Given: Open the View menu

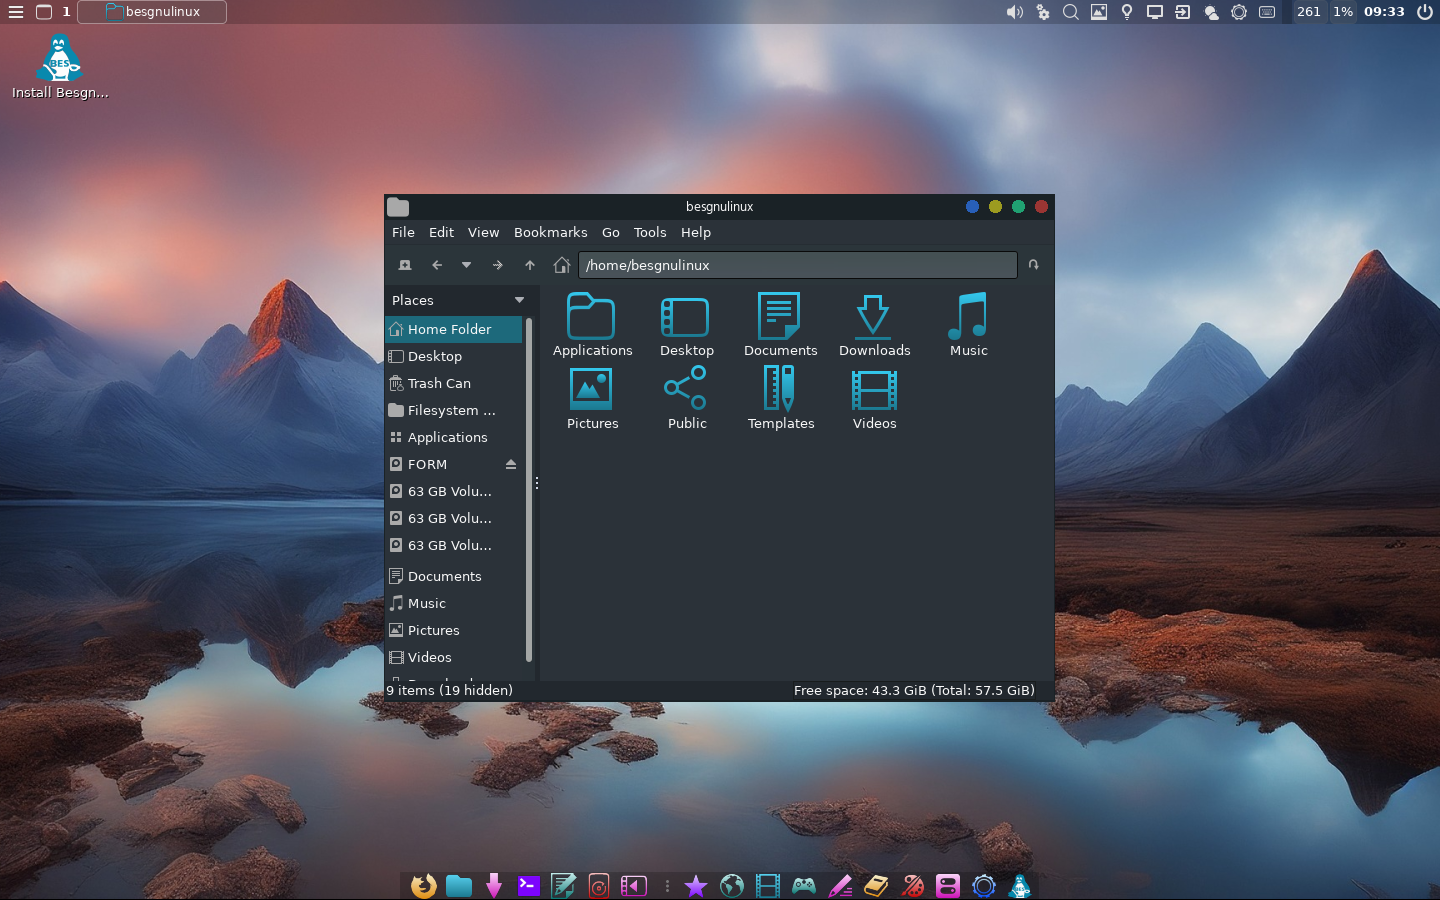Looking at the screenshot, I should click(483, 232).
